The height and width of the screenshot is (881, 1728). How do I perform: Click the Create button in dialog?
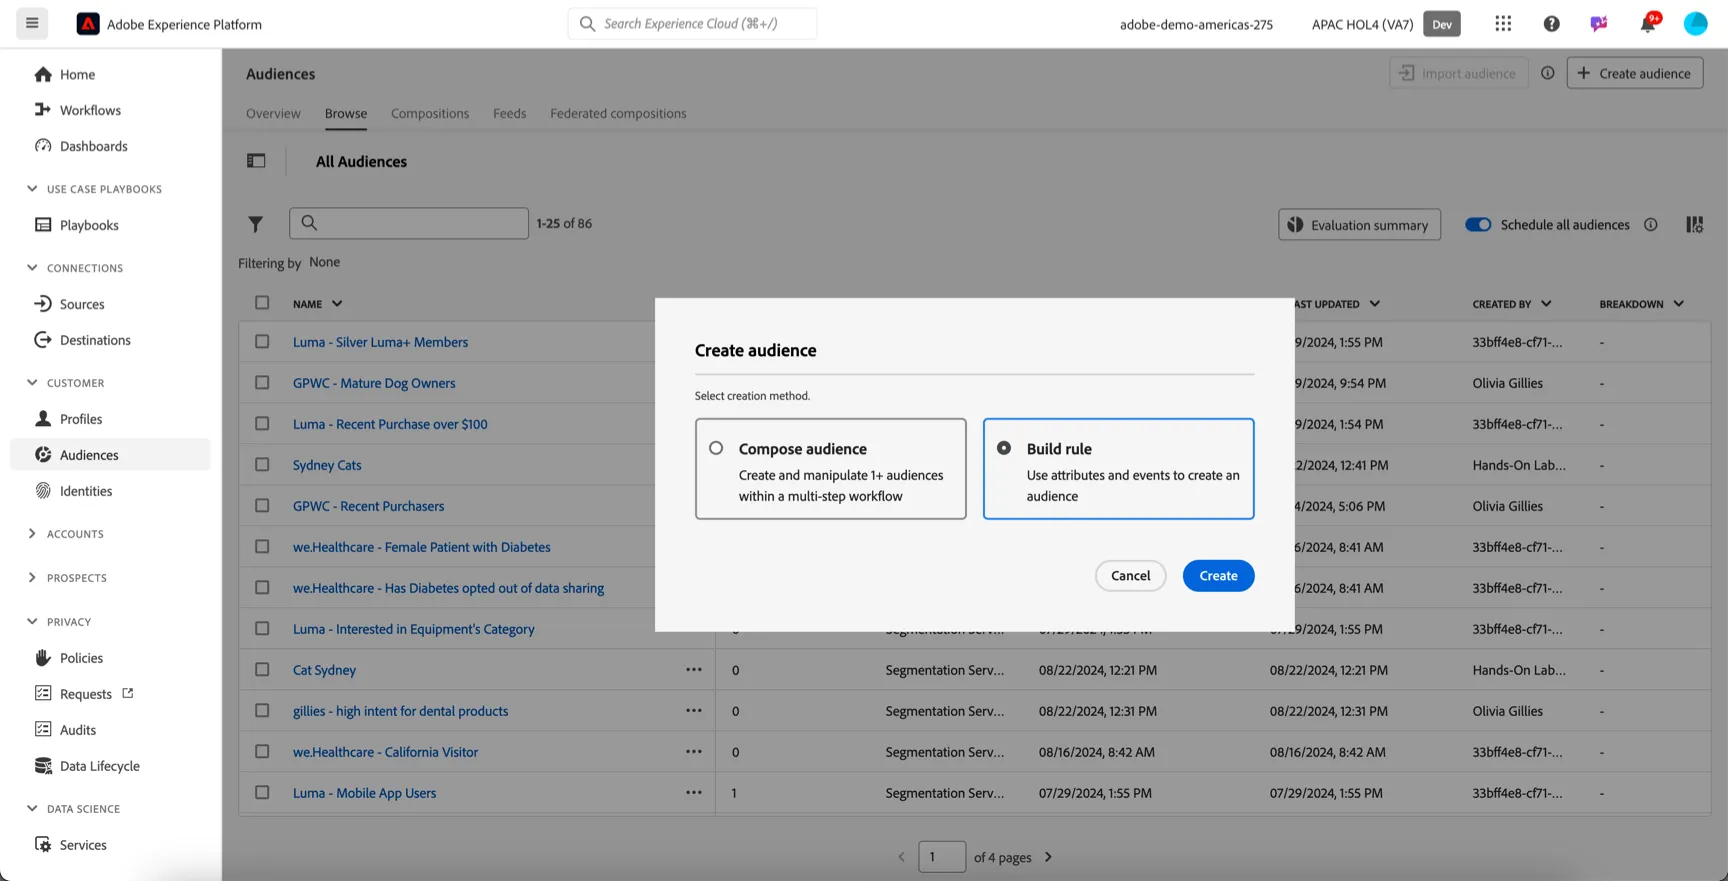1218,576
